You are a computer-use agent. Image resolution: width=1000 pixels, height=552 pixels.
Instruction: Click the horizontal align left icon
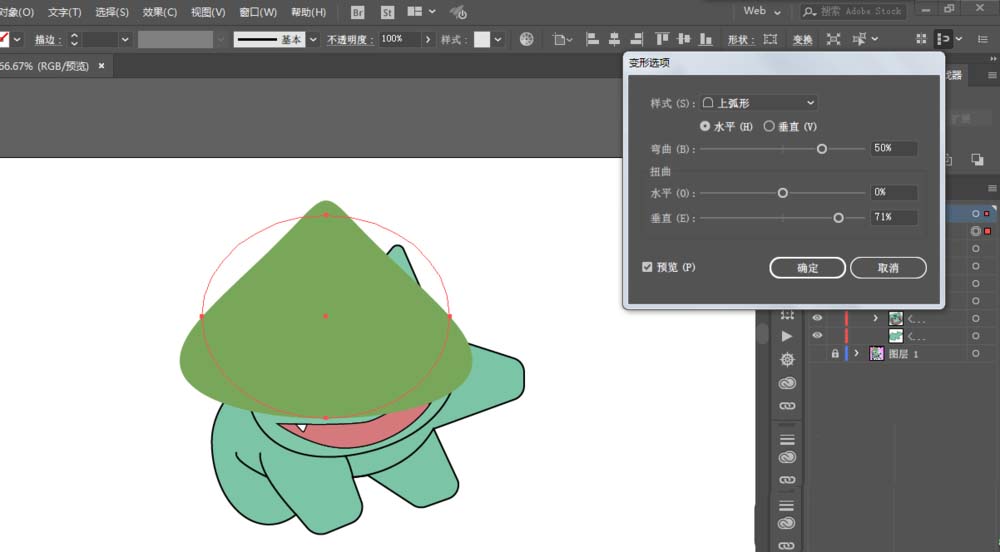(592, 39)
